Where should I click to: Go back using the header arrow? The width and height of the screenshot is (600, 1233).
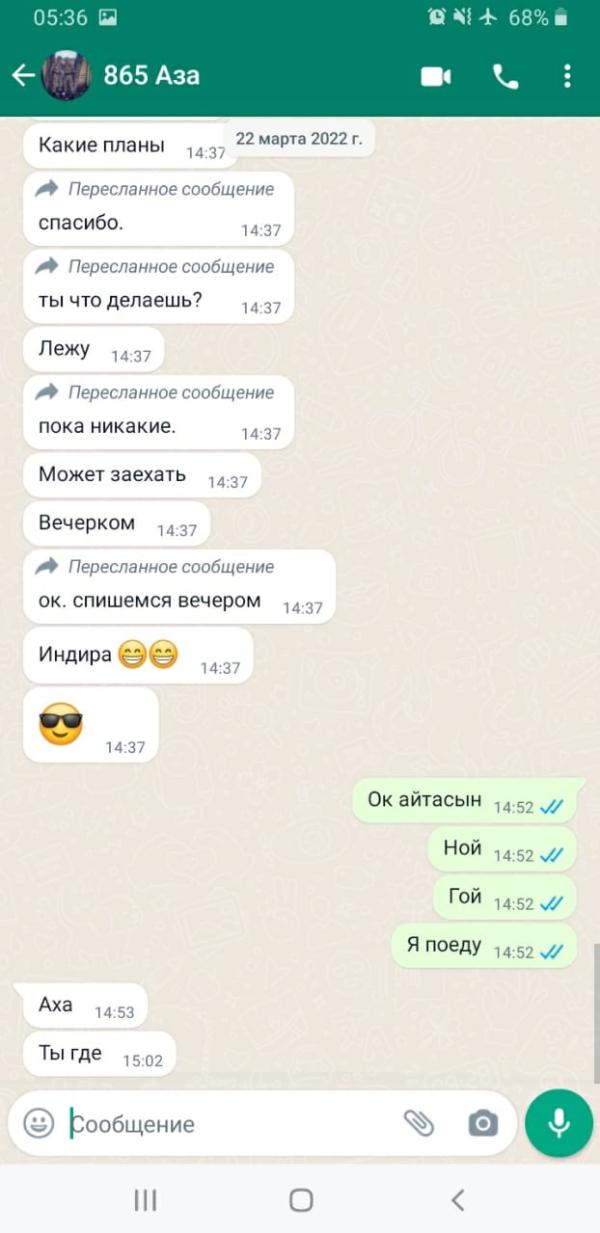[22, 75]
